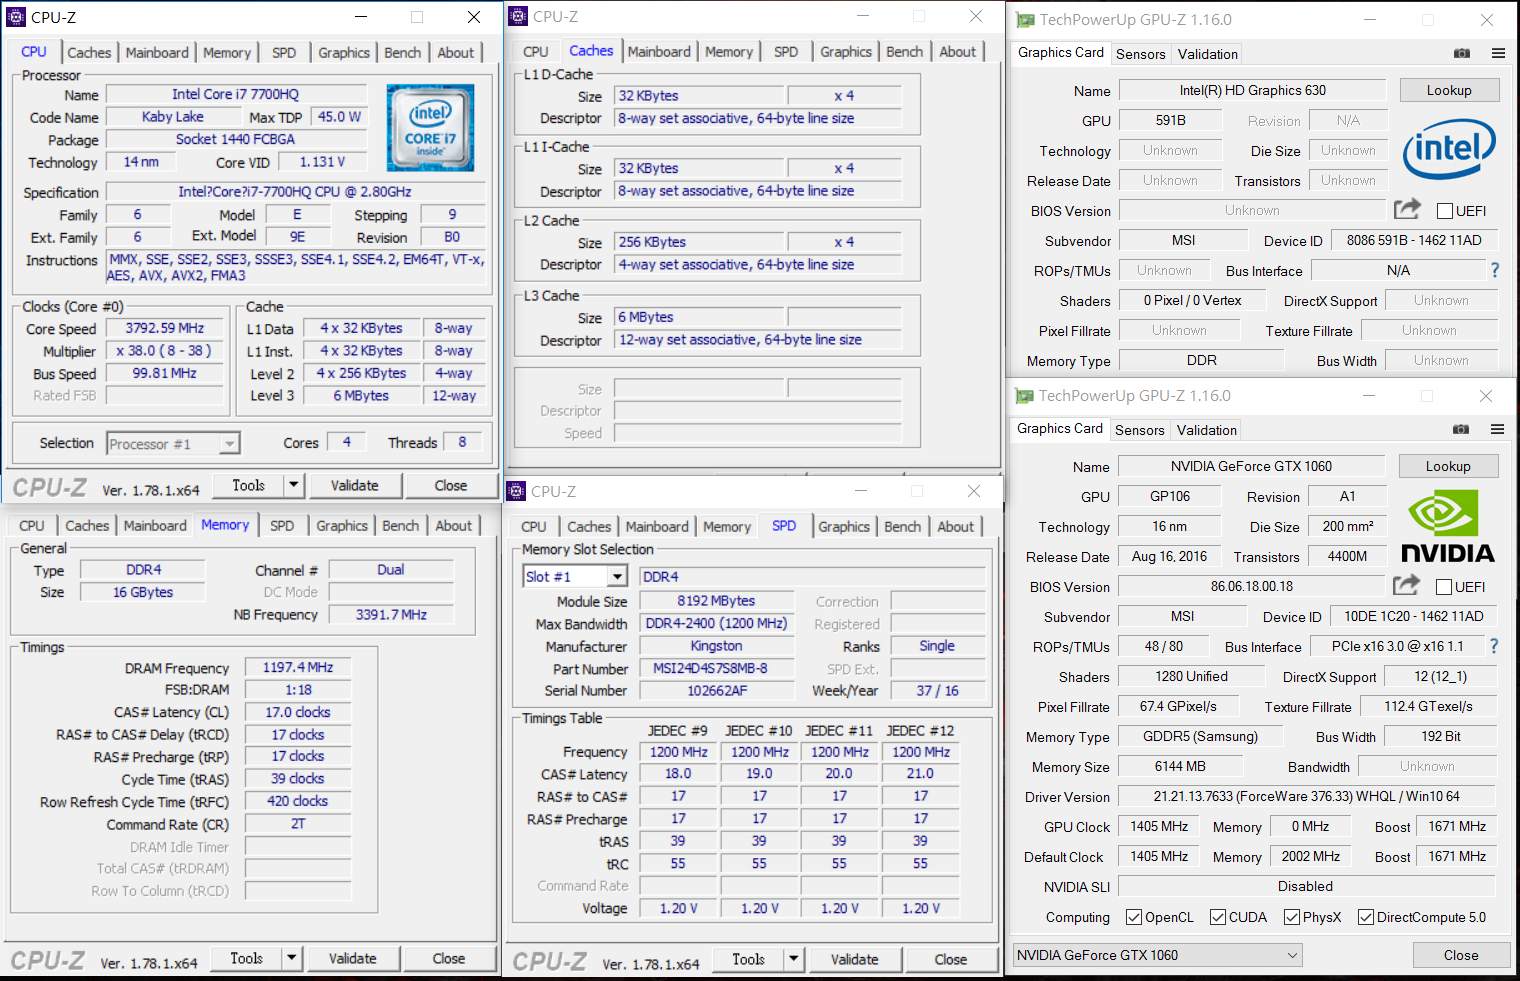Open the NVIDIA GeForce GTX 1060 GPU selector

coord(1158,955)
